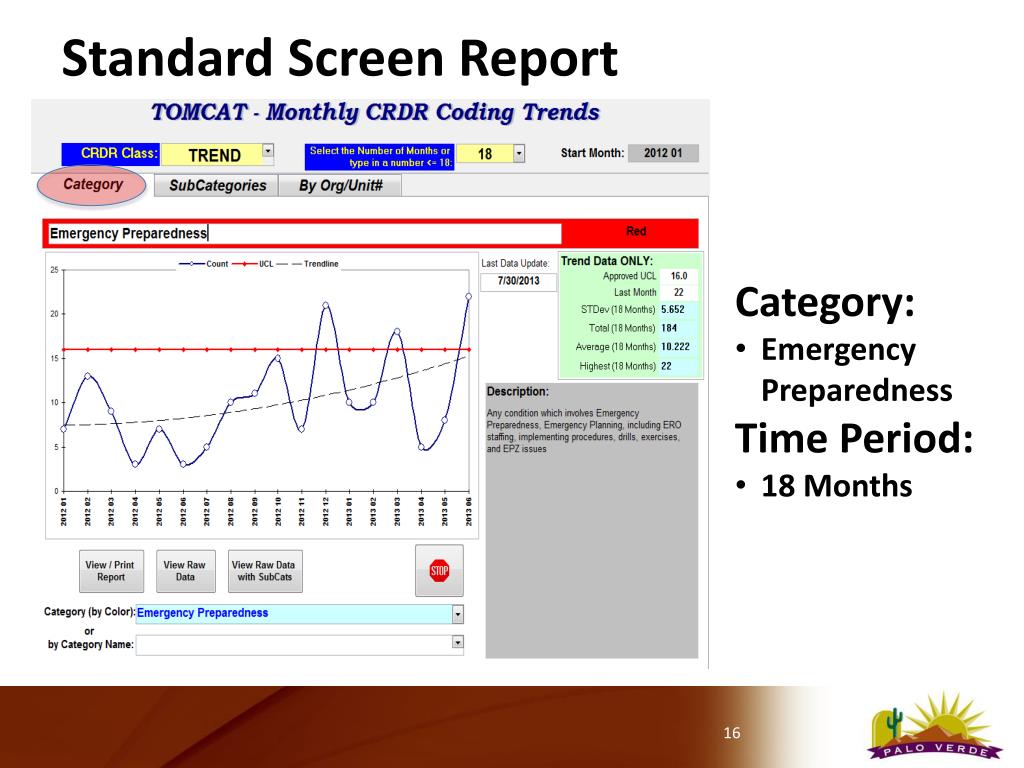Open the By Org/Unit# tab
This screenshot has width=1024, height=768.
pyautogui.click(x=340, y=185)
